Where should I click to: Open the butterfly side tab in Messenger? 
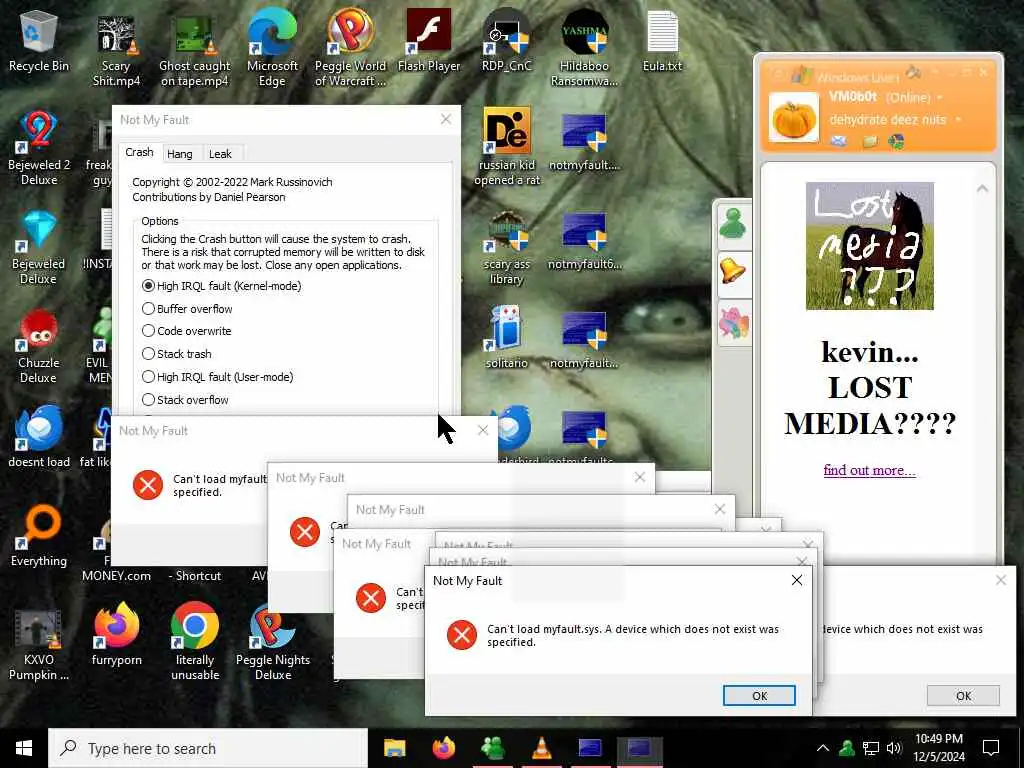pos(733,323)
